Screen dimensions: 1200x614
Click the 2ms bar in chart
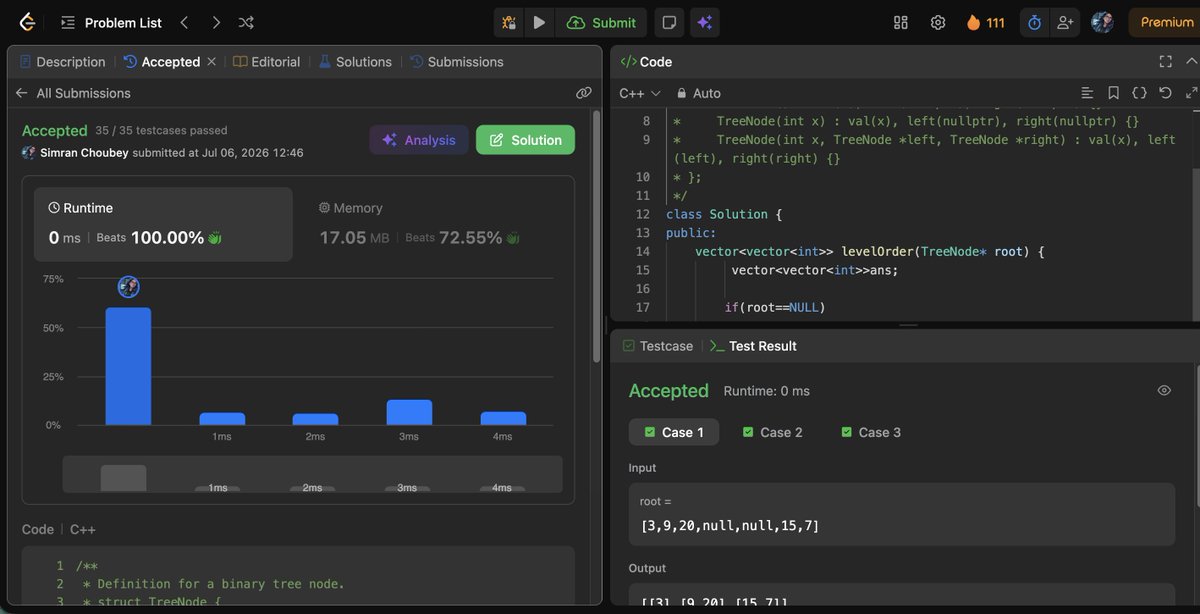pyautogui.click(x=315, y=420)
